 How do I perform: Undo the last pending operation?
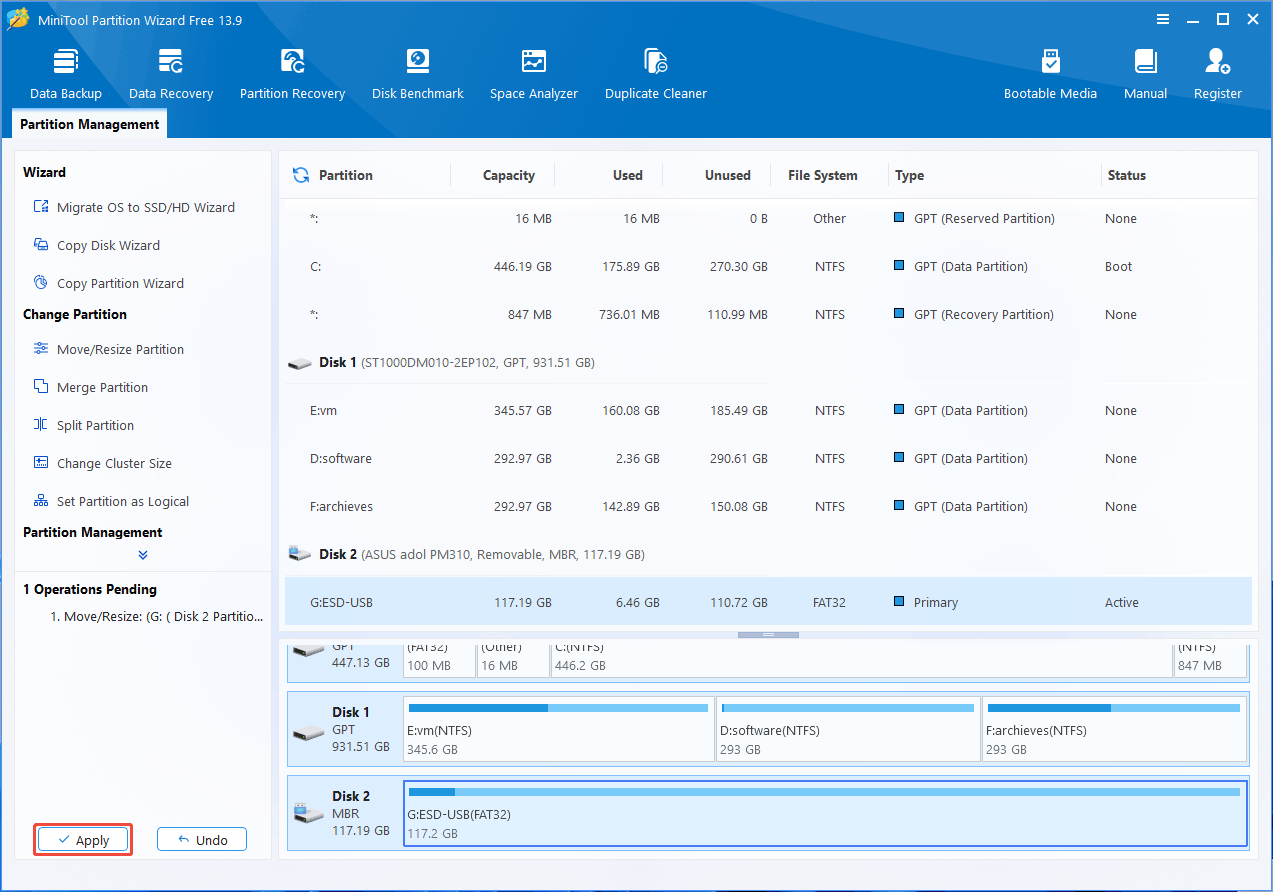[202, 840]
